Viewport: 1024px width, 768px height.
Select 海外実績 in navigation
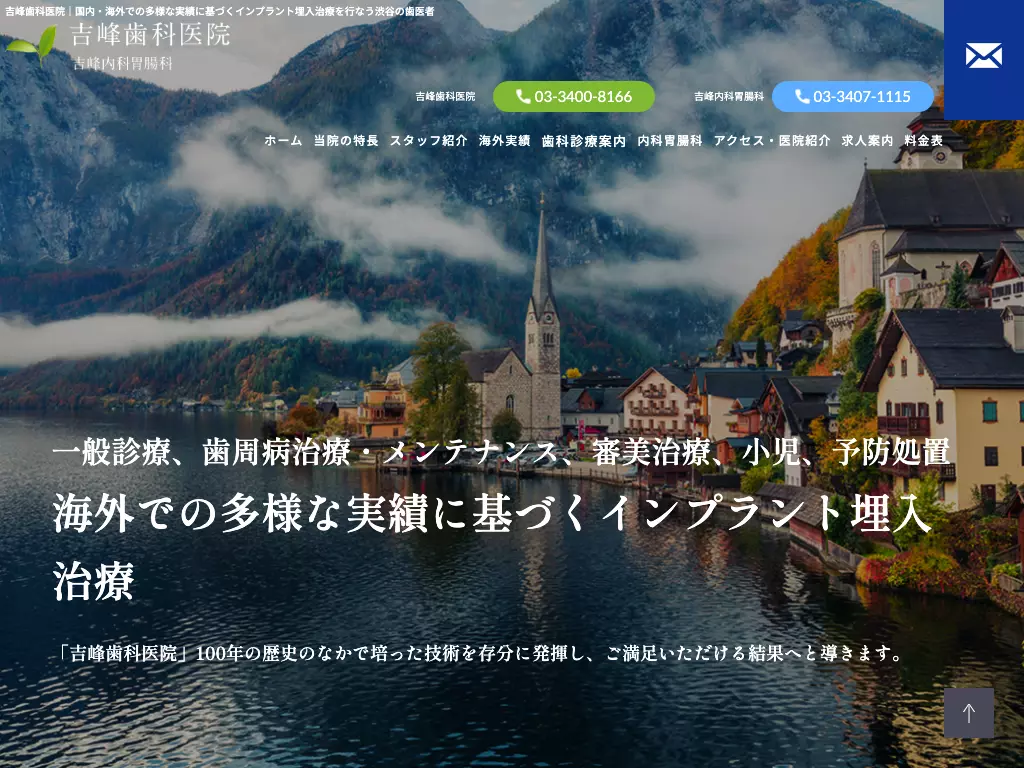[x=504, y=140]
